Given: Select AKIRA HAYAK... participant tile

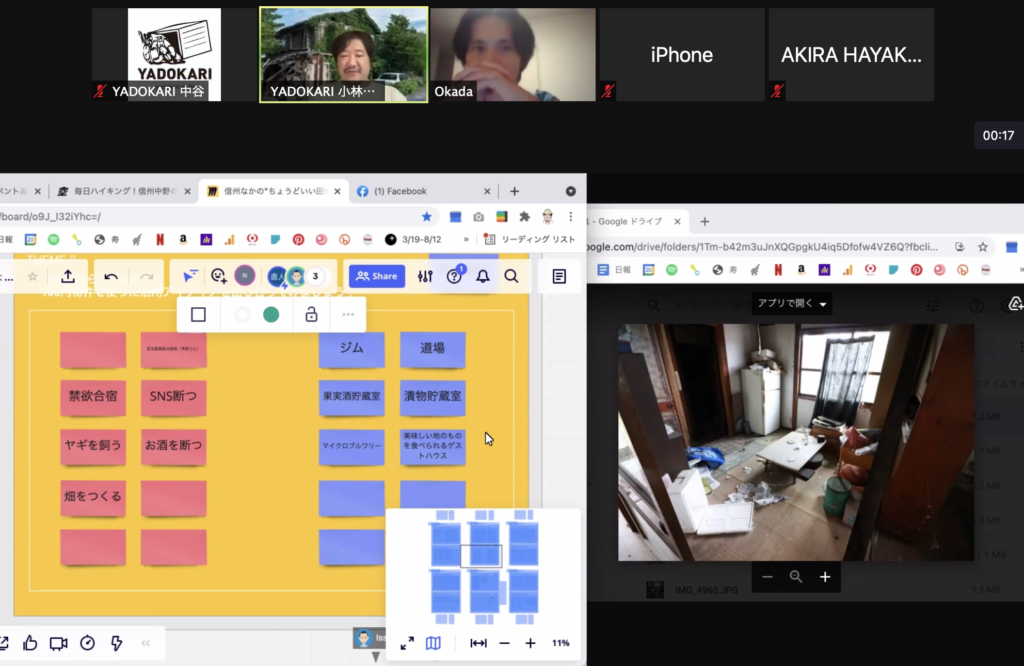Looking at the screenshot, I should coord(851,55).
